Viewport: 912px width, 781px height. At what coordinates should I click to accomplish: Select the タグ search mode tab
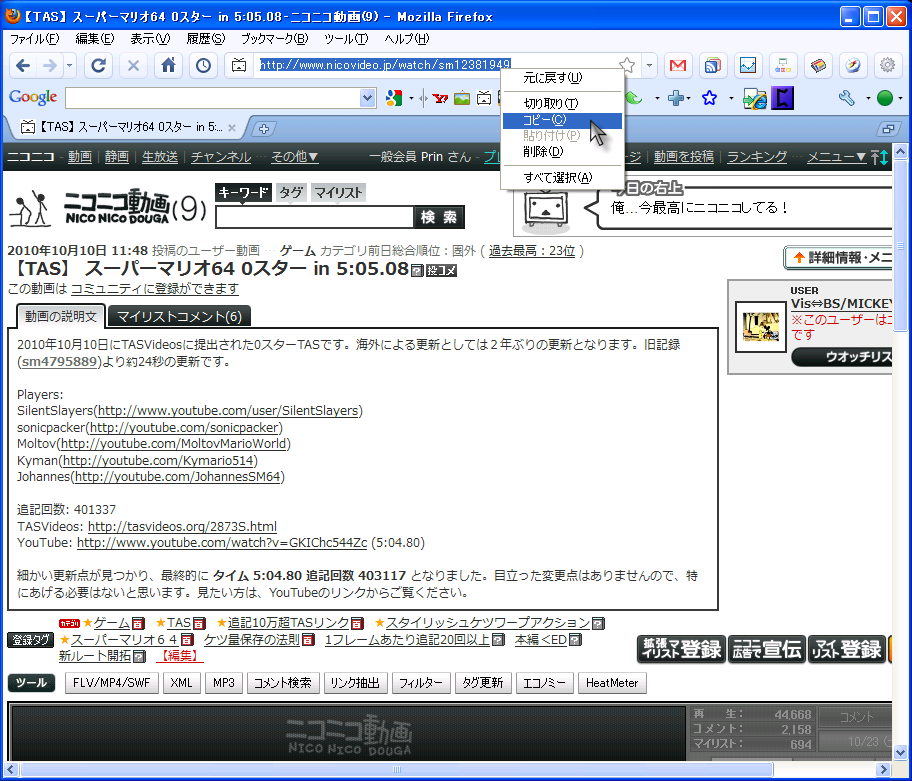click(x=291, y=193)
